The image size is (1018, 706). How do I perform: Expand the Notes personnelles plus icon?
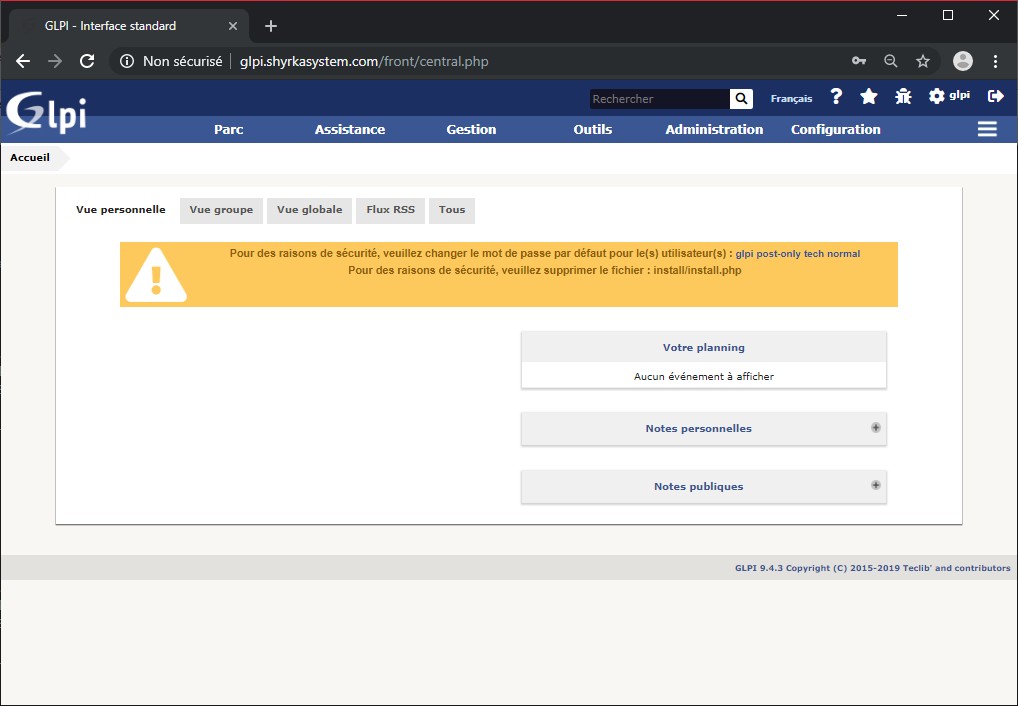tap(876, 428)
